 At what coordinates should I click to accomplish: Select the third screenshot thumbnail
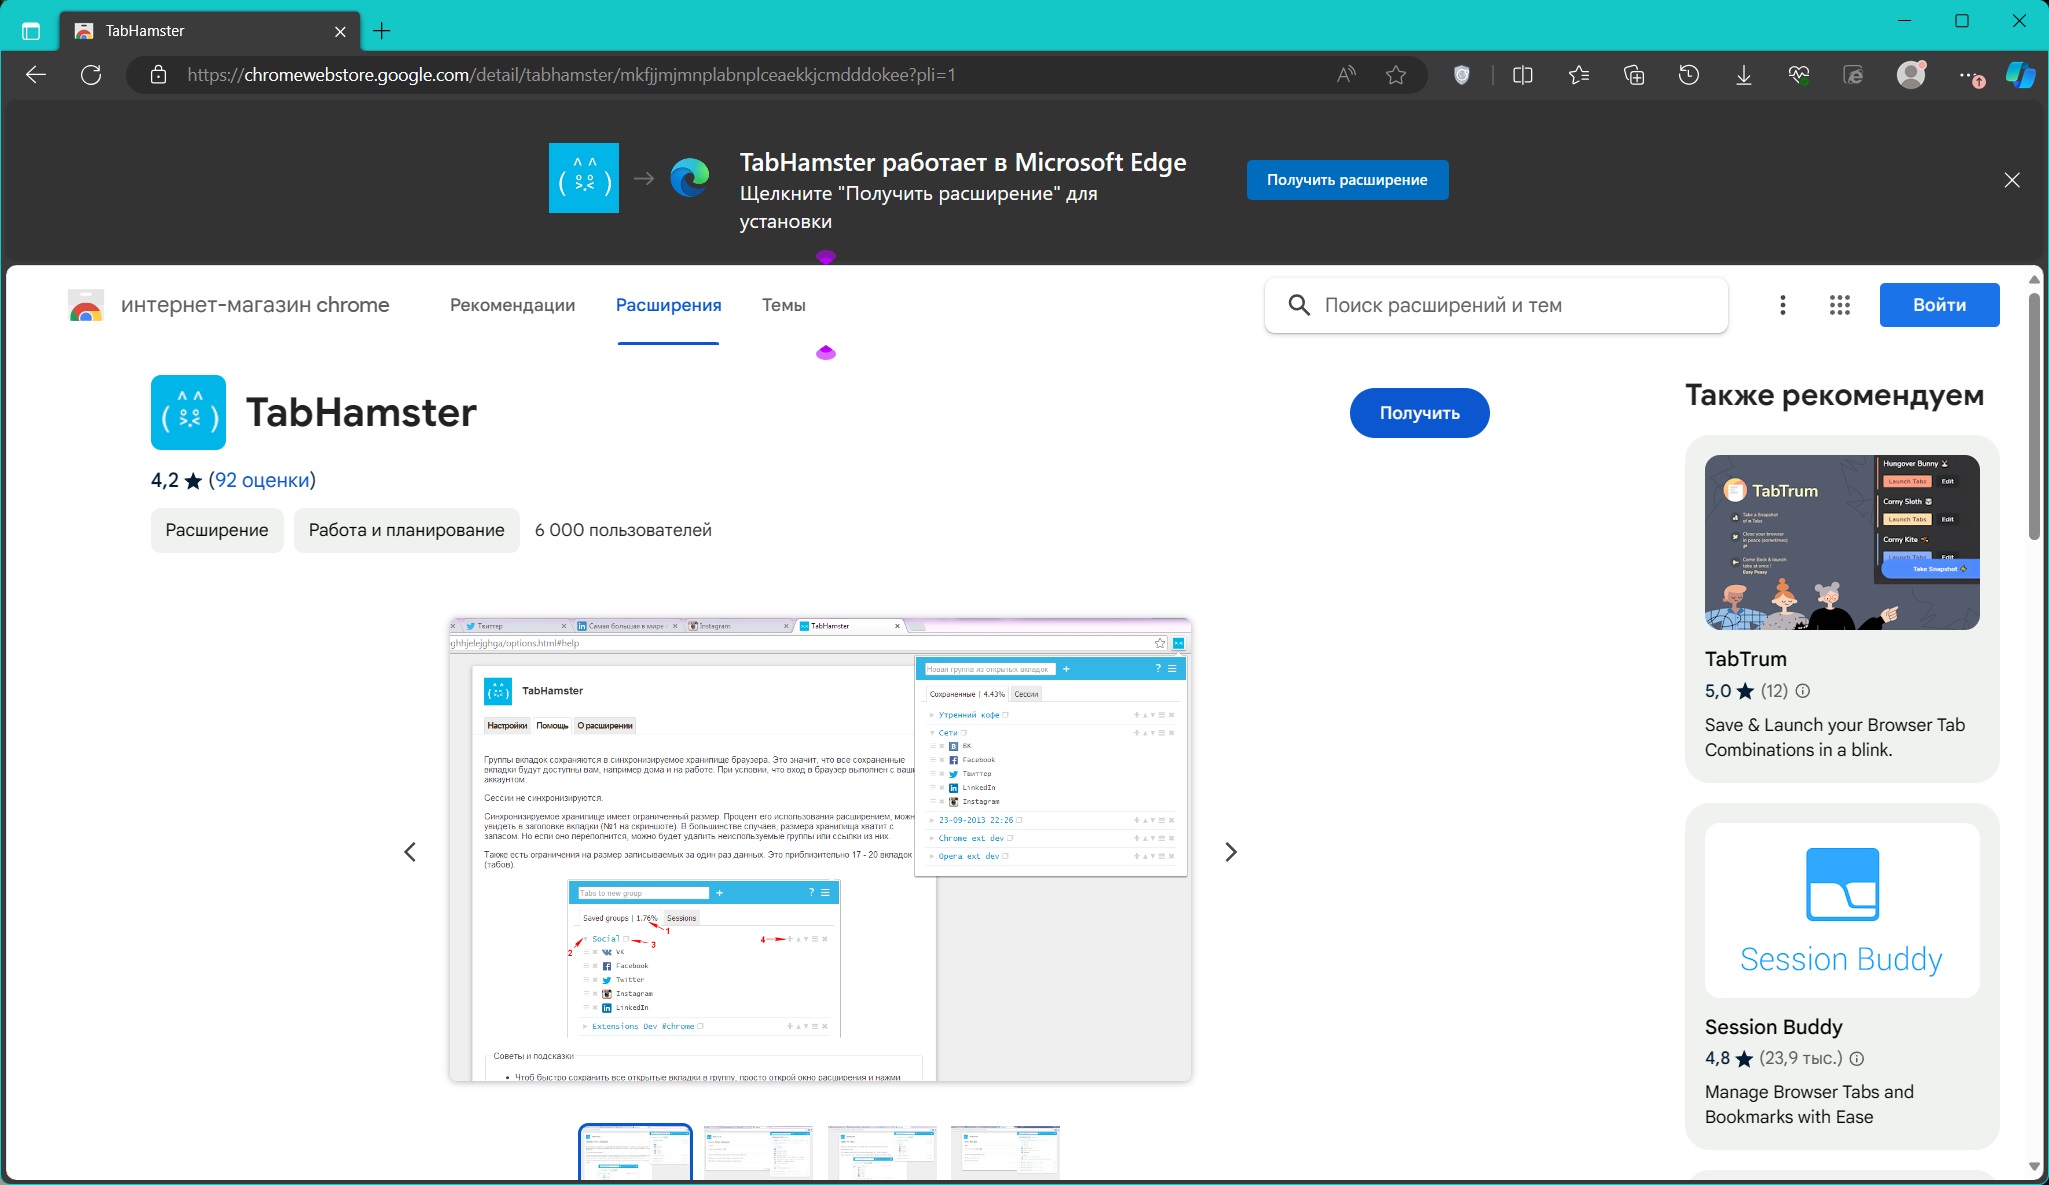click(x=882, y=1153)
